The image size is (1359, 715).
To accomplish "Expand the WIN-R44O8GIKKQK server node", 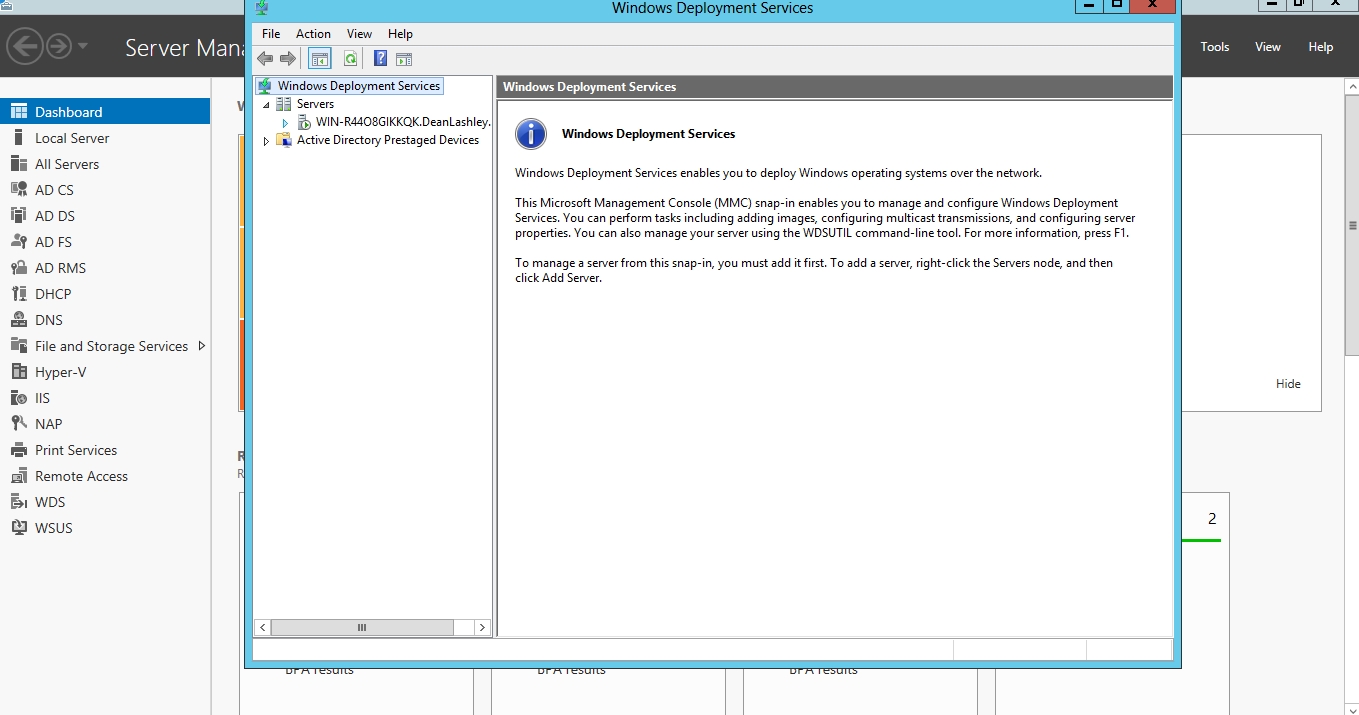I will 285,123.
